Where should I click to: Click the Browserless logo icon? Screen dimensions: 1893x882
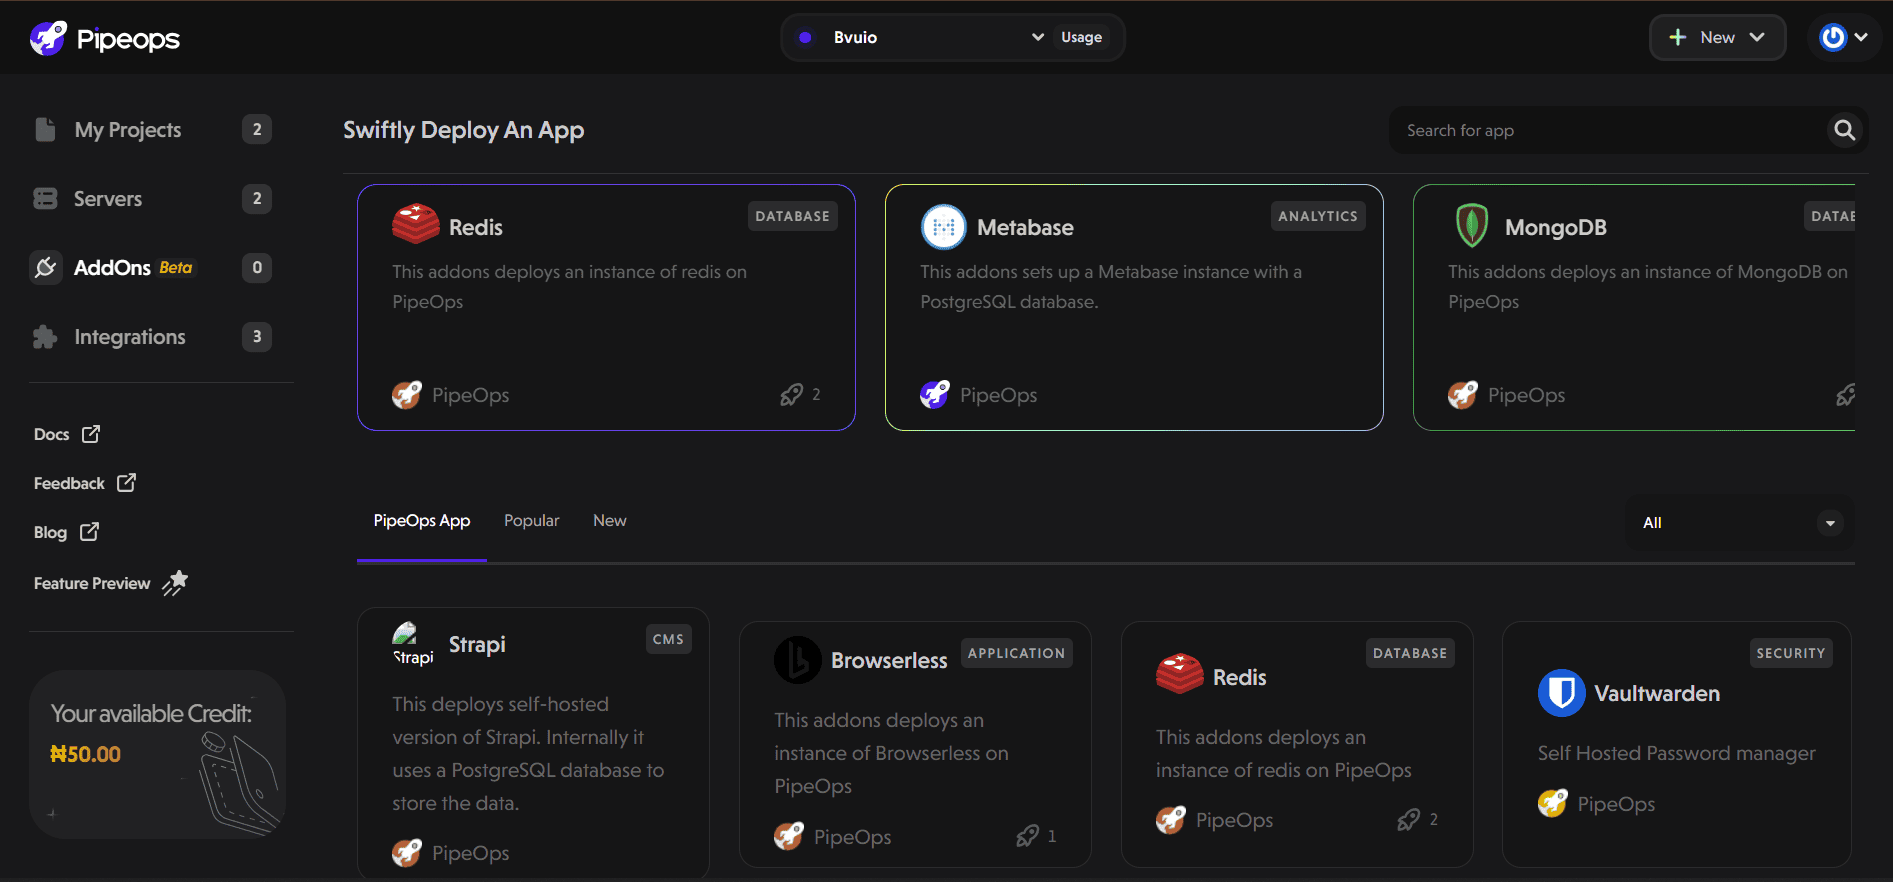coord(797,660)
